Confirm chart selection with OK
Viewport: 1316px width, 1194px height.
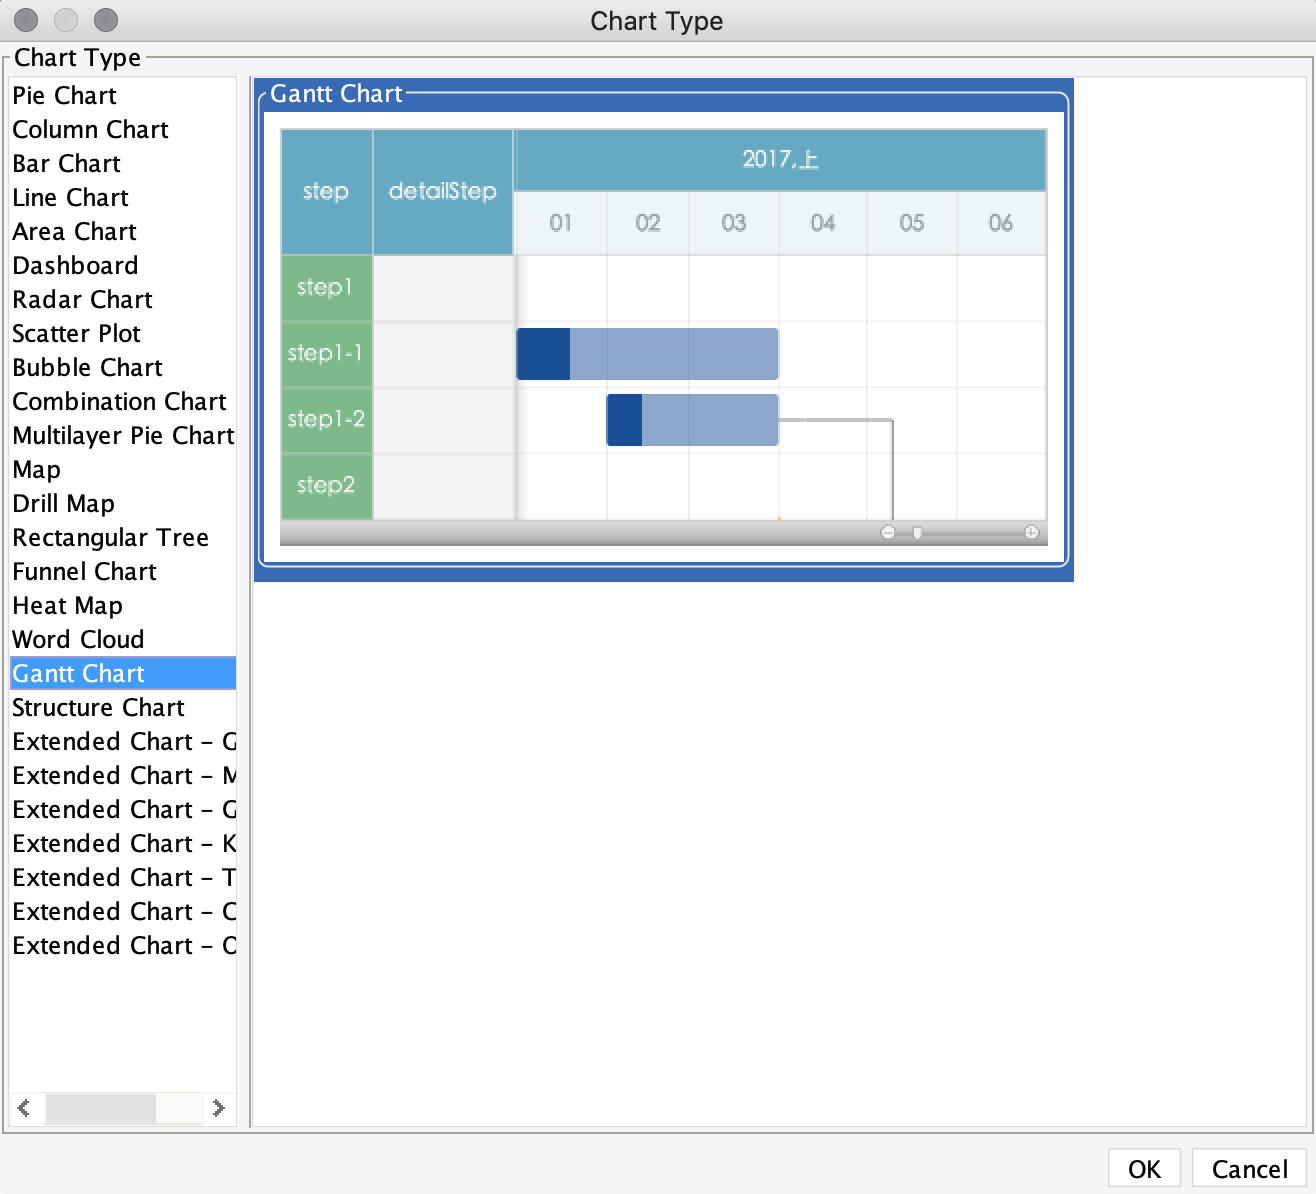(x=1143, y=1168)
